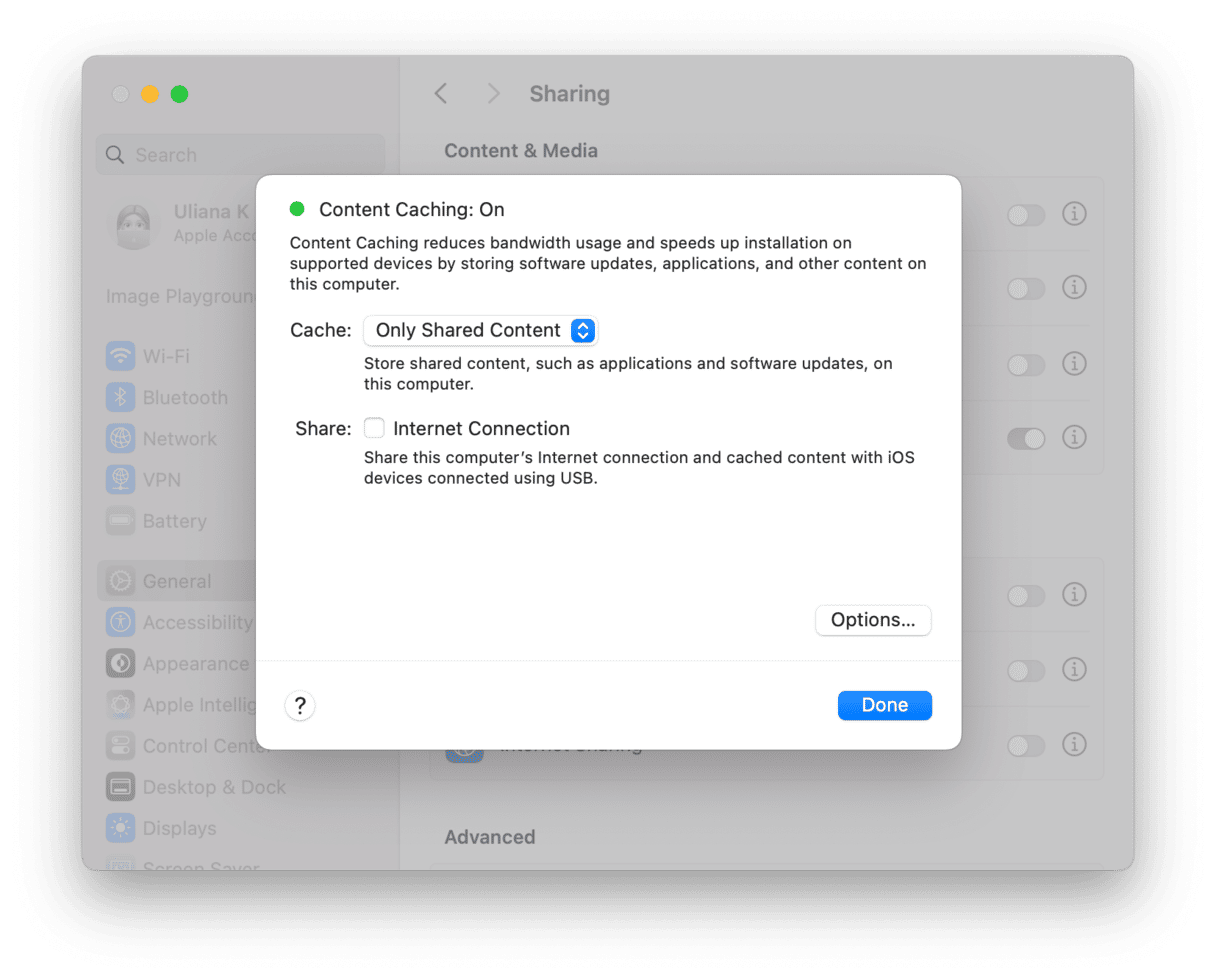Open the Cache dropdown, Only Shared Content

click(480, 330)
